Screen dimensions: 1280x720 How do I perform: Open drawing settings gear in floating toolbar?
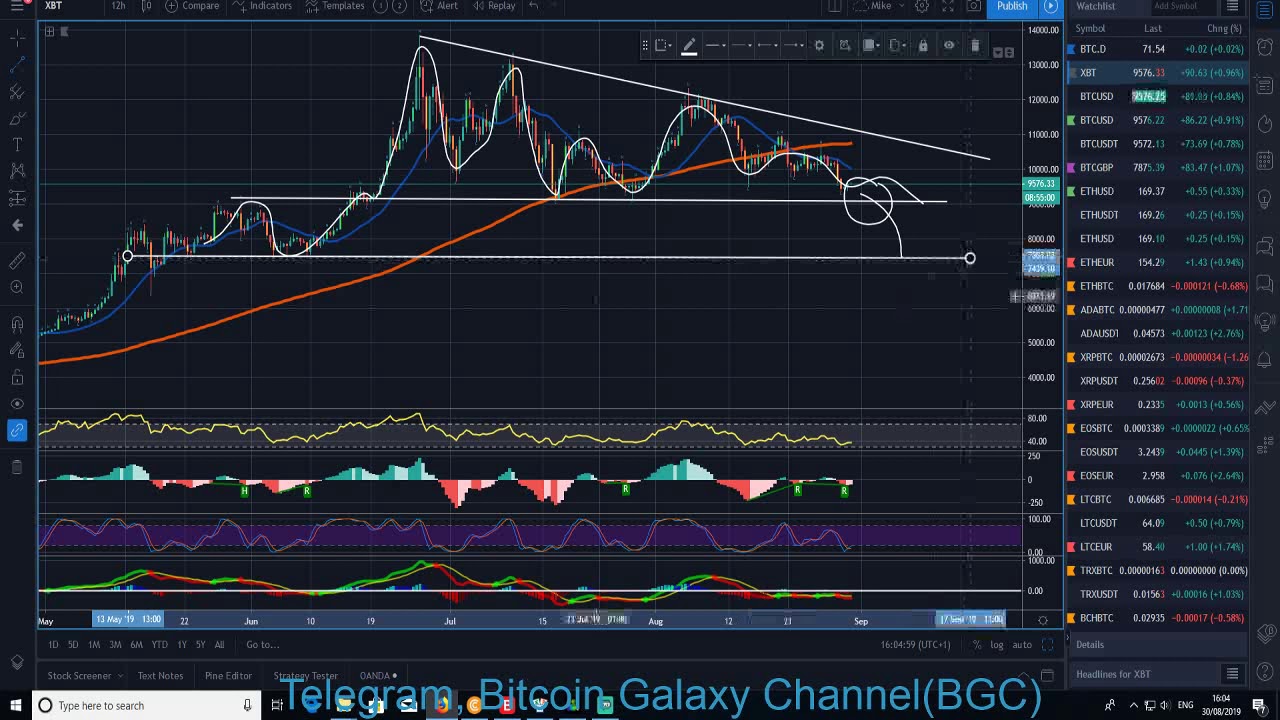(819, 45)
